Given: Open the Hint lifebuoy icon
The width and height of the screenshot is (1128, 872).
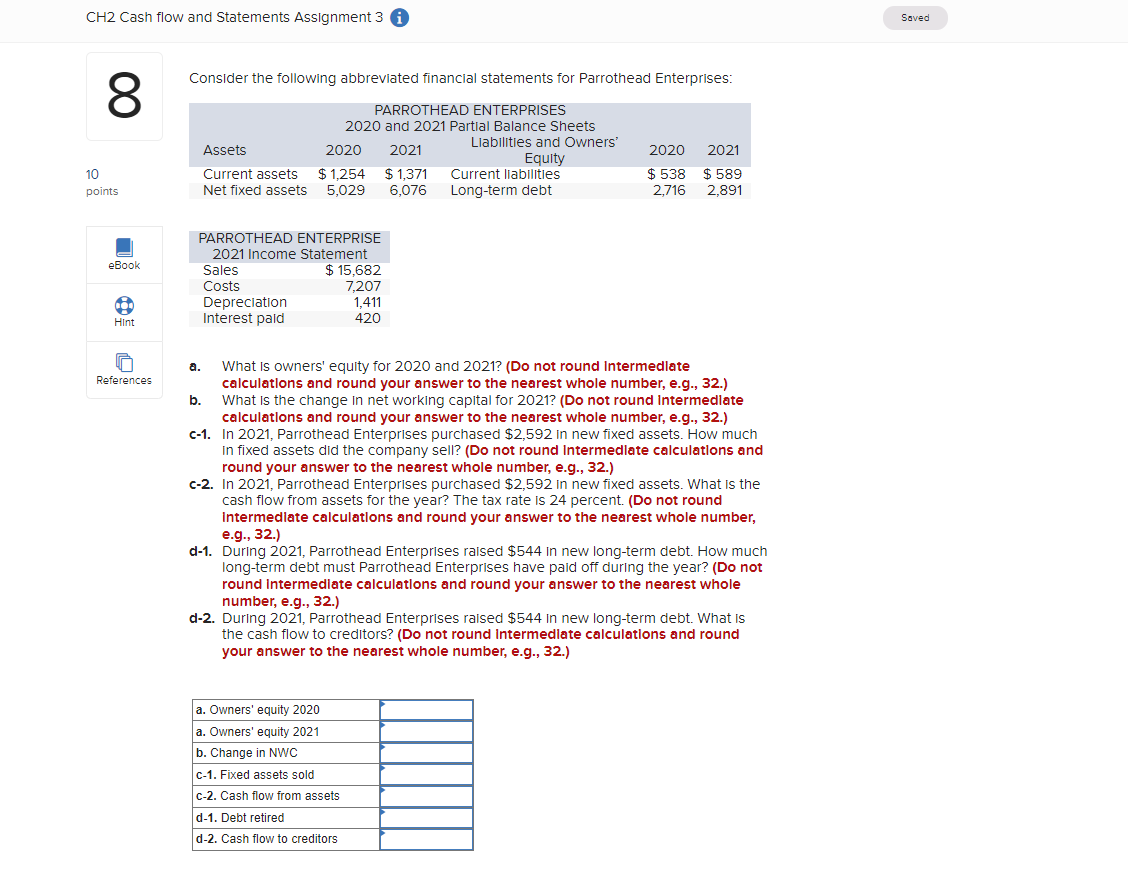Looking at the screenshot, I should point(124,305).
